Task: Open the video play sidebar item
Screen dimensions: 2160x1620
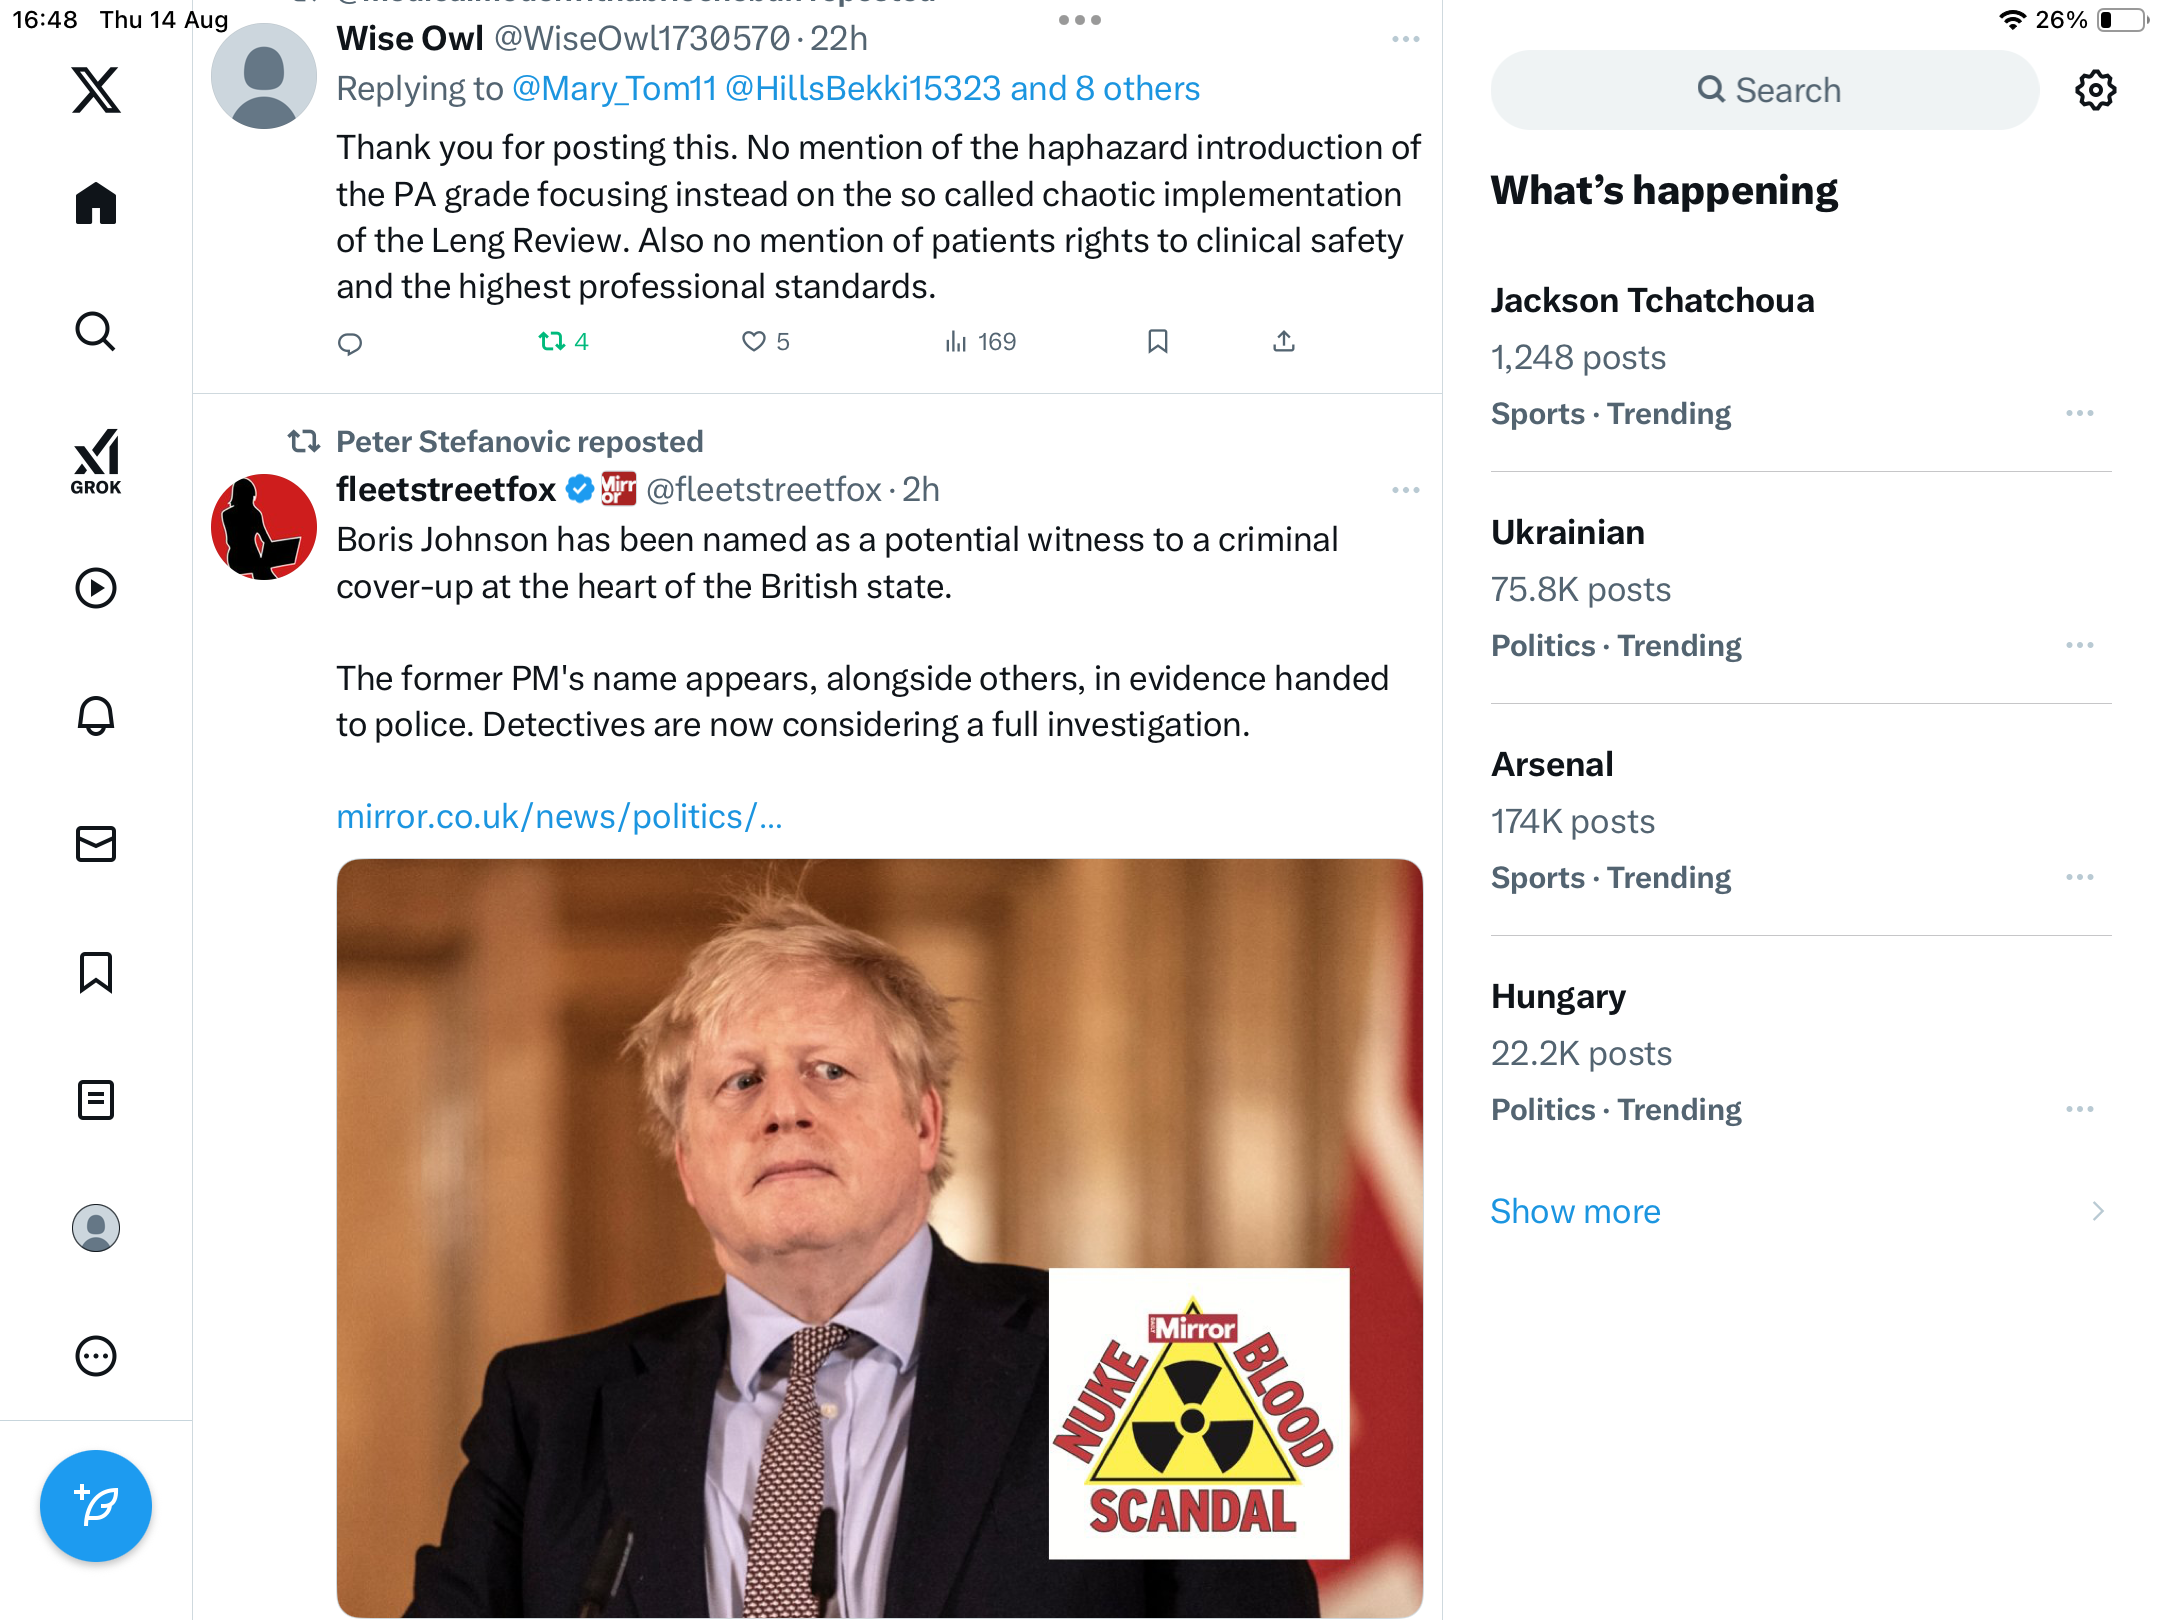Action: 96,588
